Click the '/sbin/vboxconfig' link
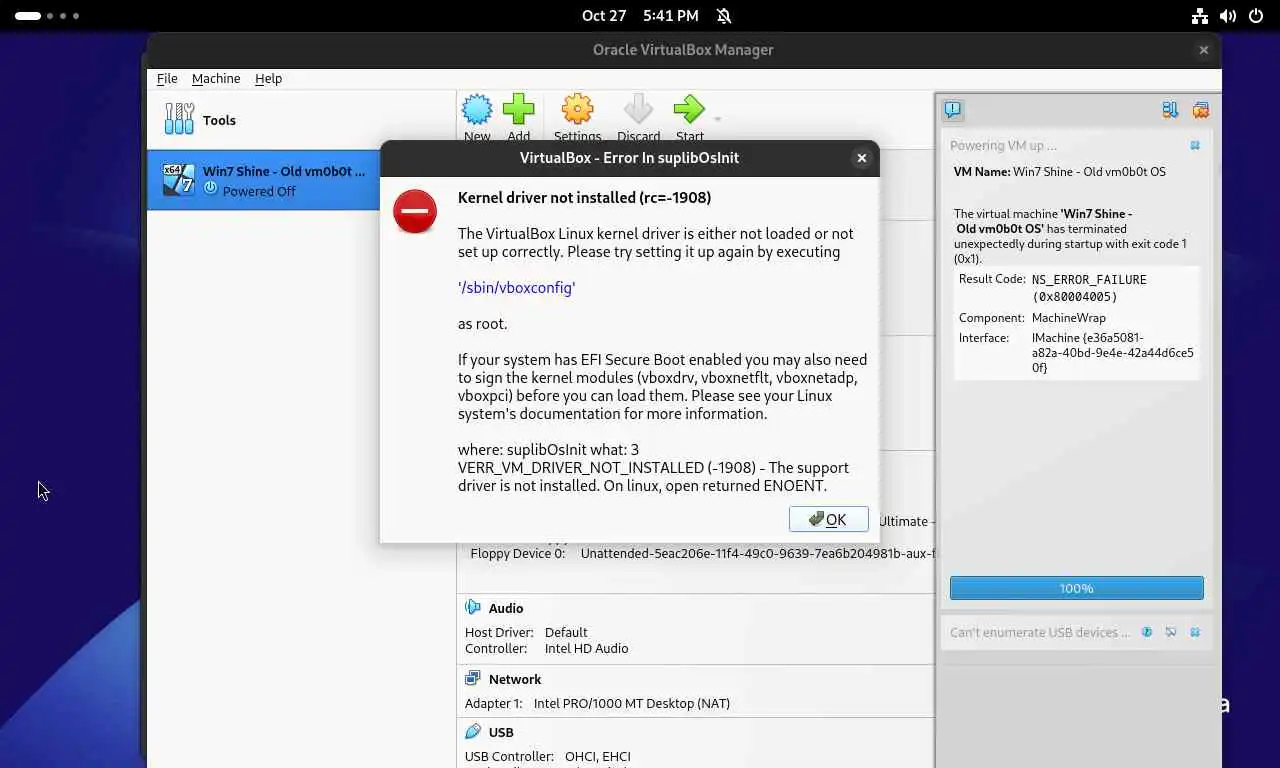1280x768 pixels. (x=516, y=288)
